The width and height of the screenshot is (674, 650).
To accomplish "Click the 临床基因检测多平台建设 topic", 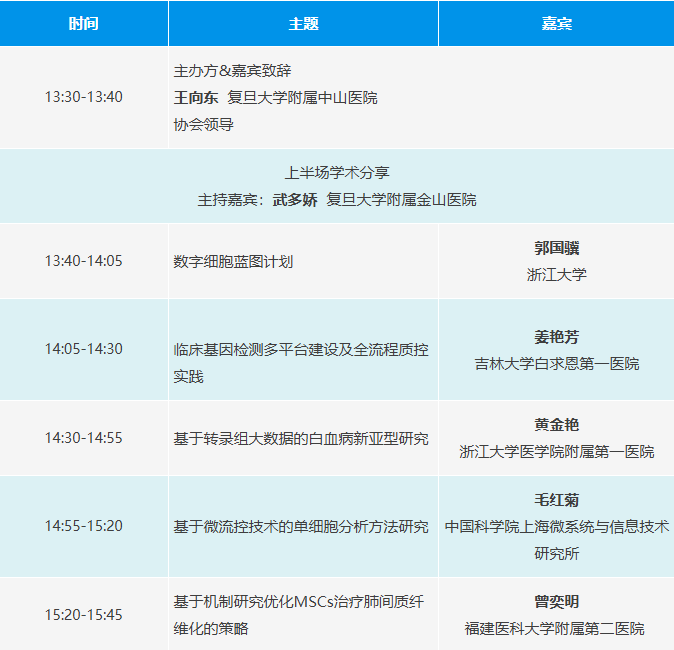I will pos(300,350).
